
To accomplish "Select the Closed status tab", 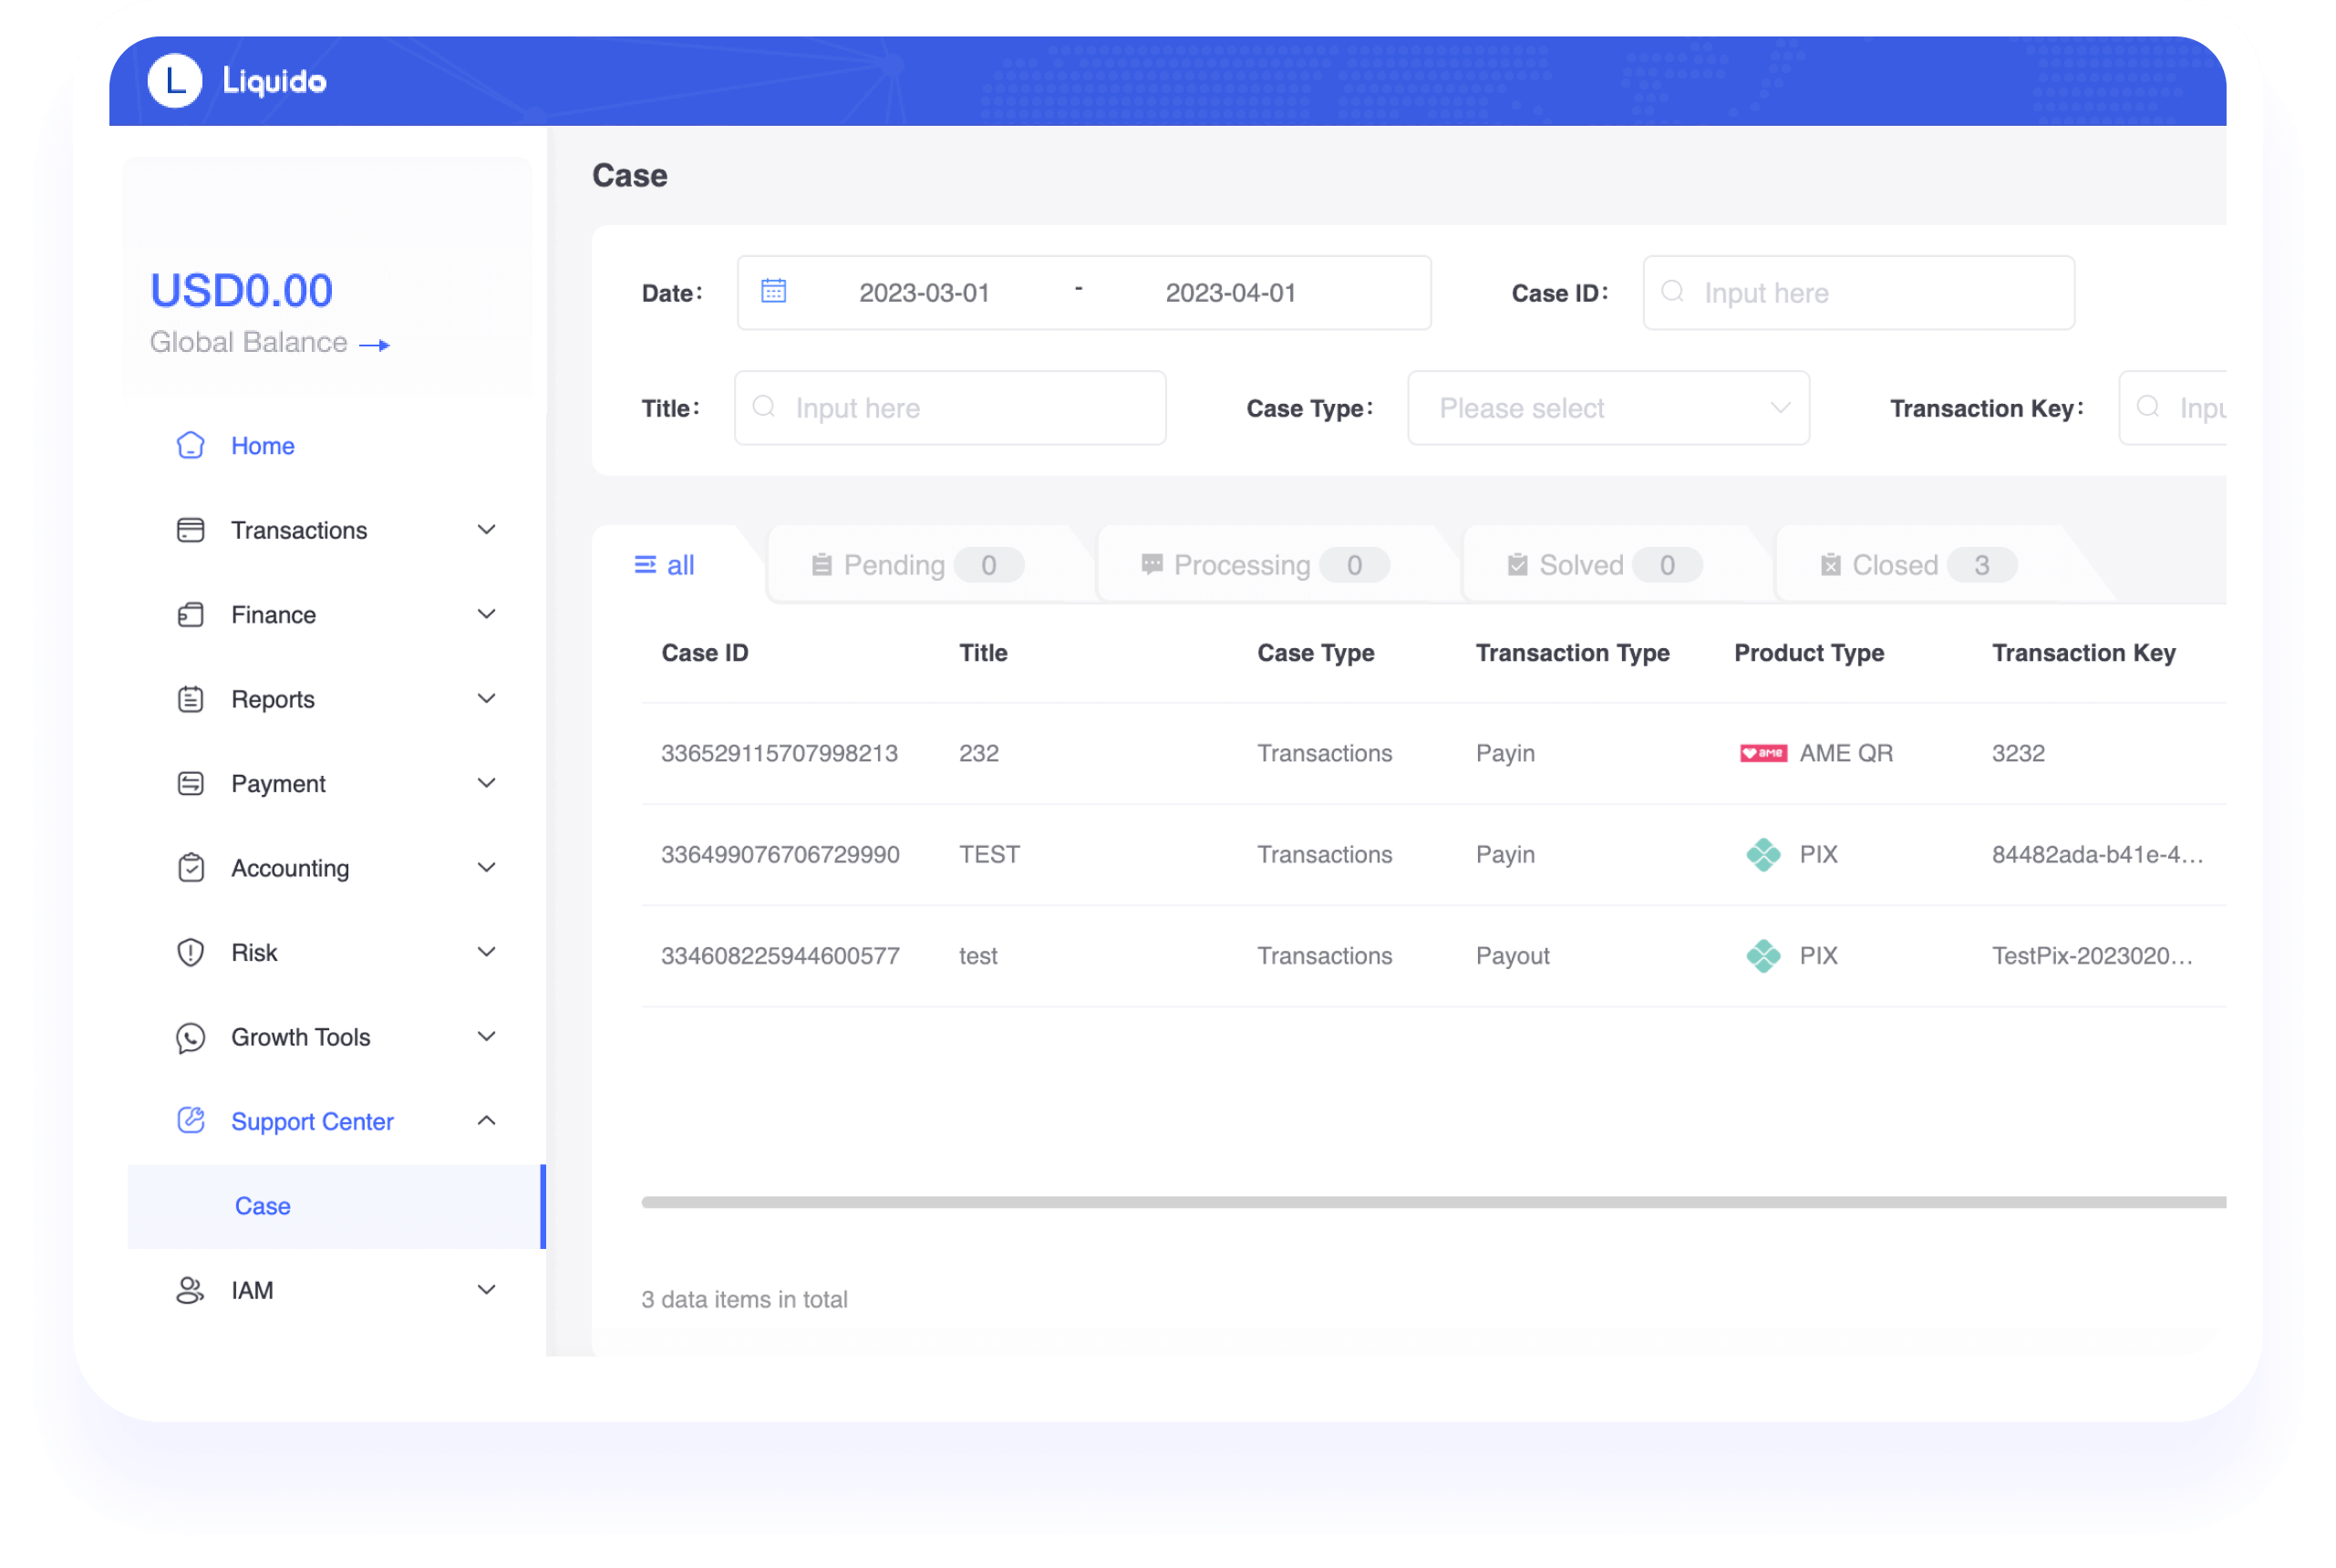I will tap(1906, 563).
